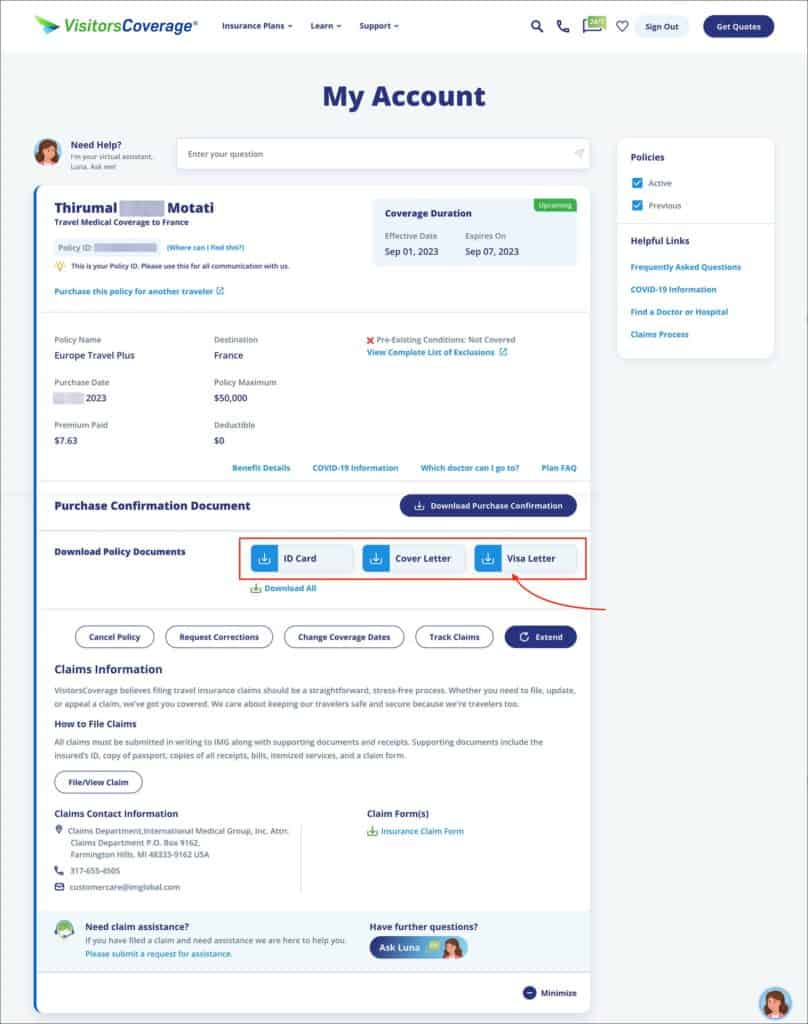Open floating Luna chat avatar
This screenshot has width=808, height=1024.
click(x=775, y=1003)
